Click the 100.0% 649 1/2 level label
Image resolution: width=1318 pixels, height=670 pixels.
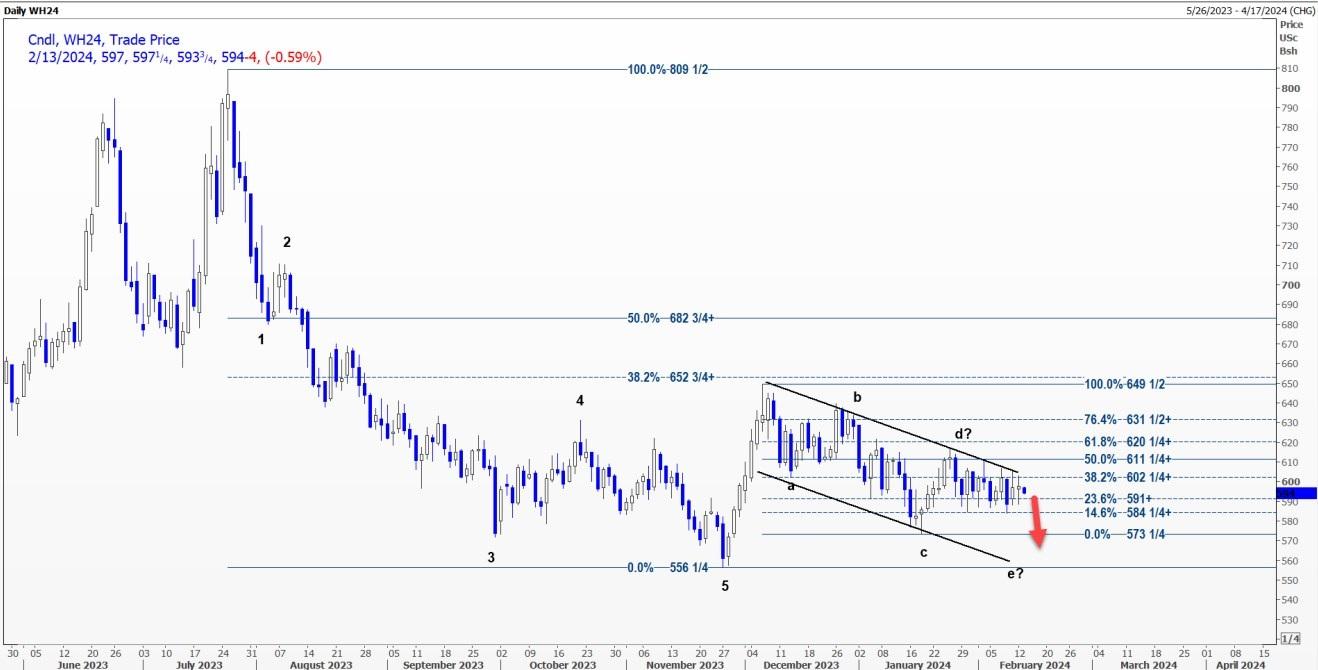(1126, 384)
